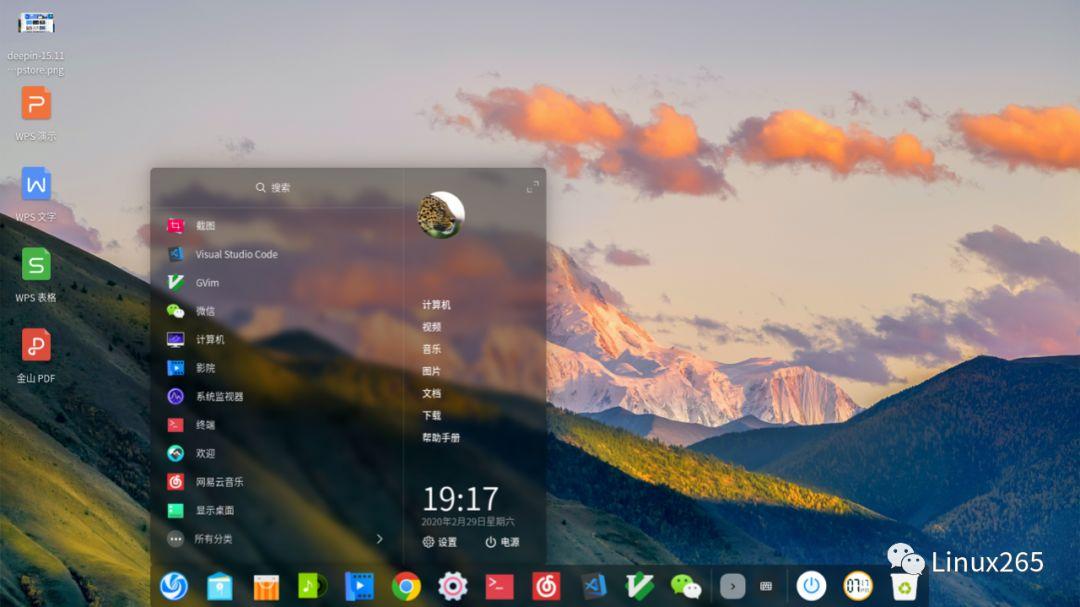Open the System Monitor (系统监视器) app
This screenshot has width=1080, height=607.
click(228, 396)
